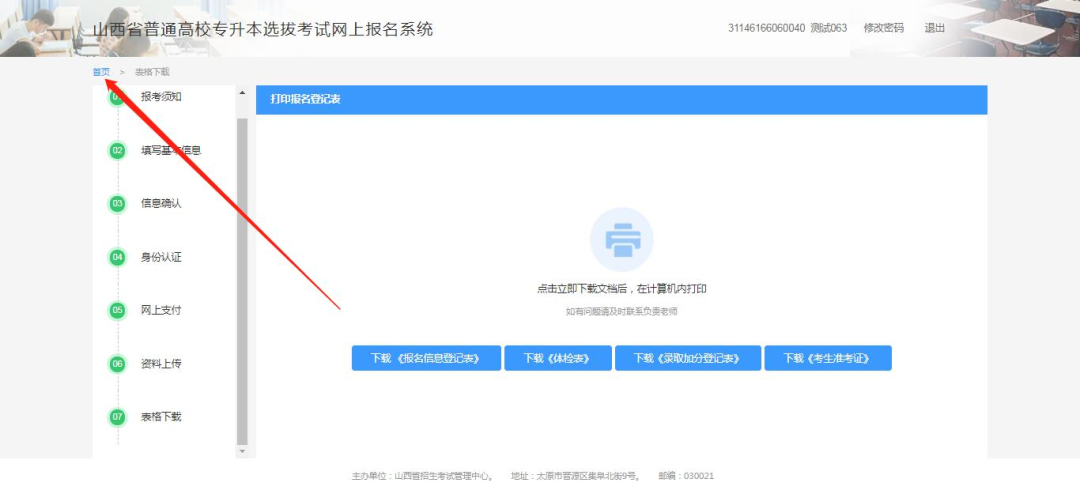Select step 身份认证 in sidebar
Image resolution: width=1080 pixels, height=494 pixels.
click(161, 257)
